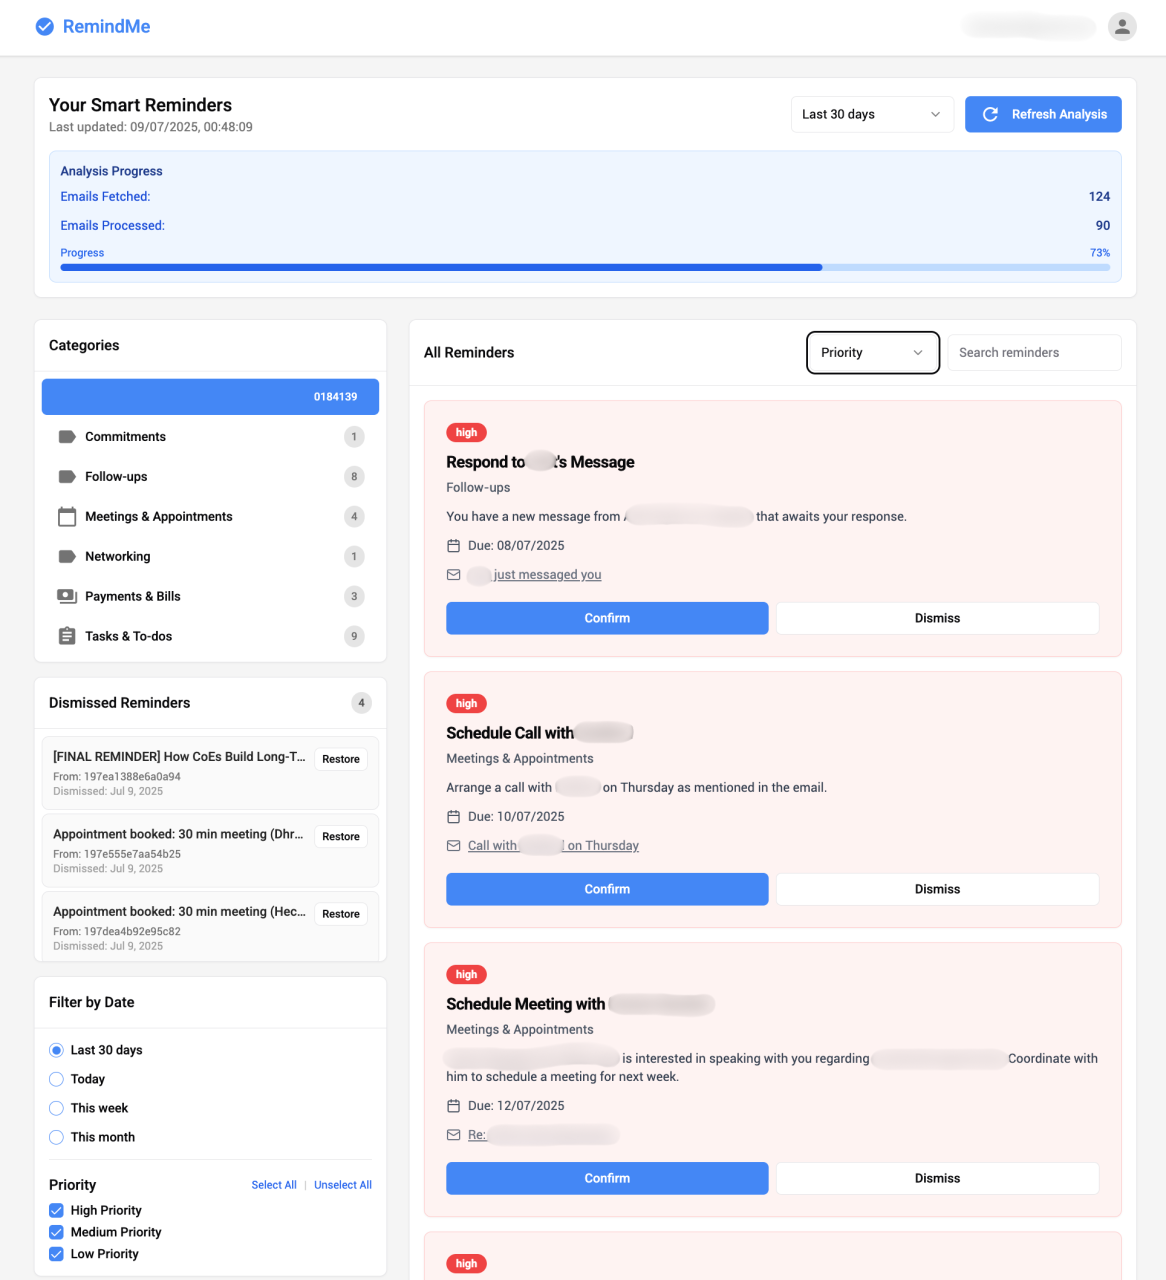Open the Payments & Bills category

(210, 597)
